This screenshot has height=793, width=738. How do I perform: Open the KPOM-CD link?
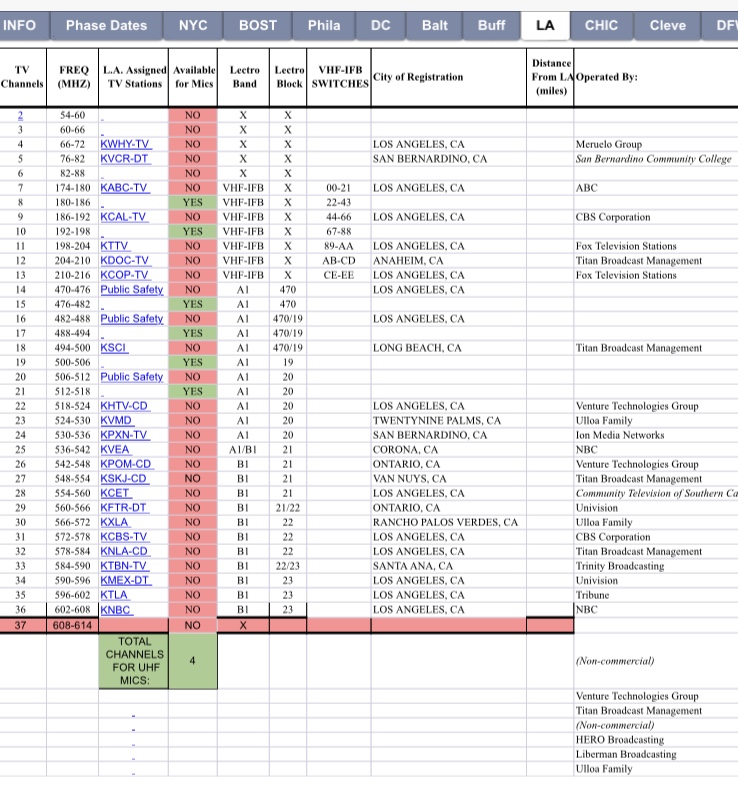pos(126,464)
